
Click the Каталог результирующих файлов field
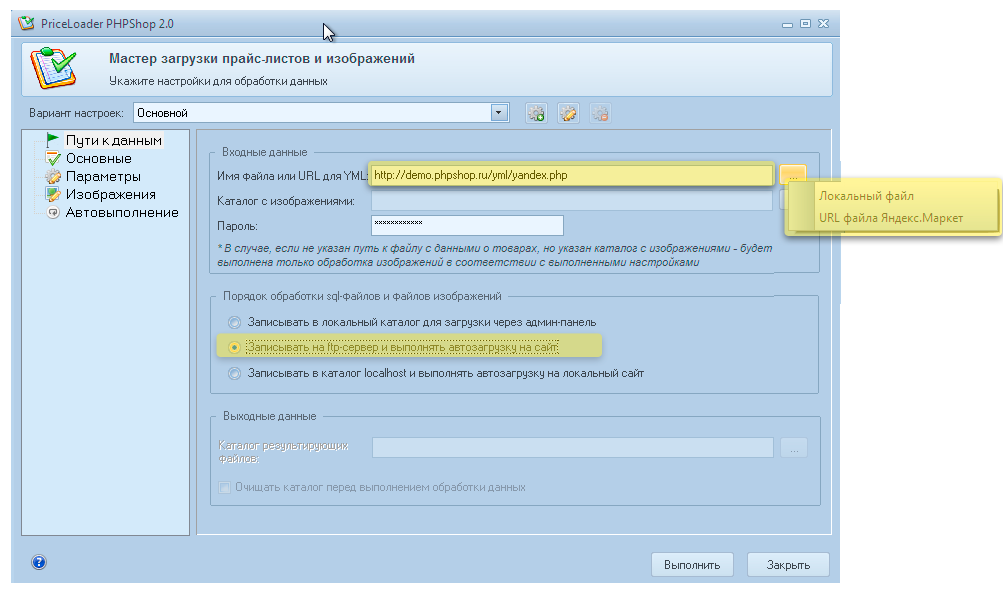click(x=573, y=448)
